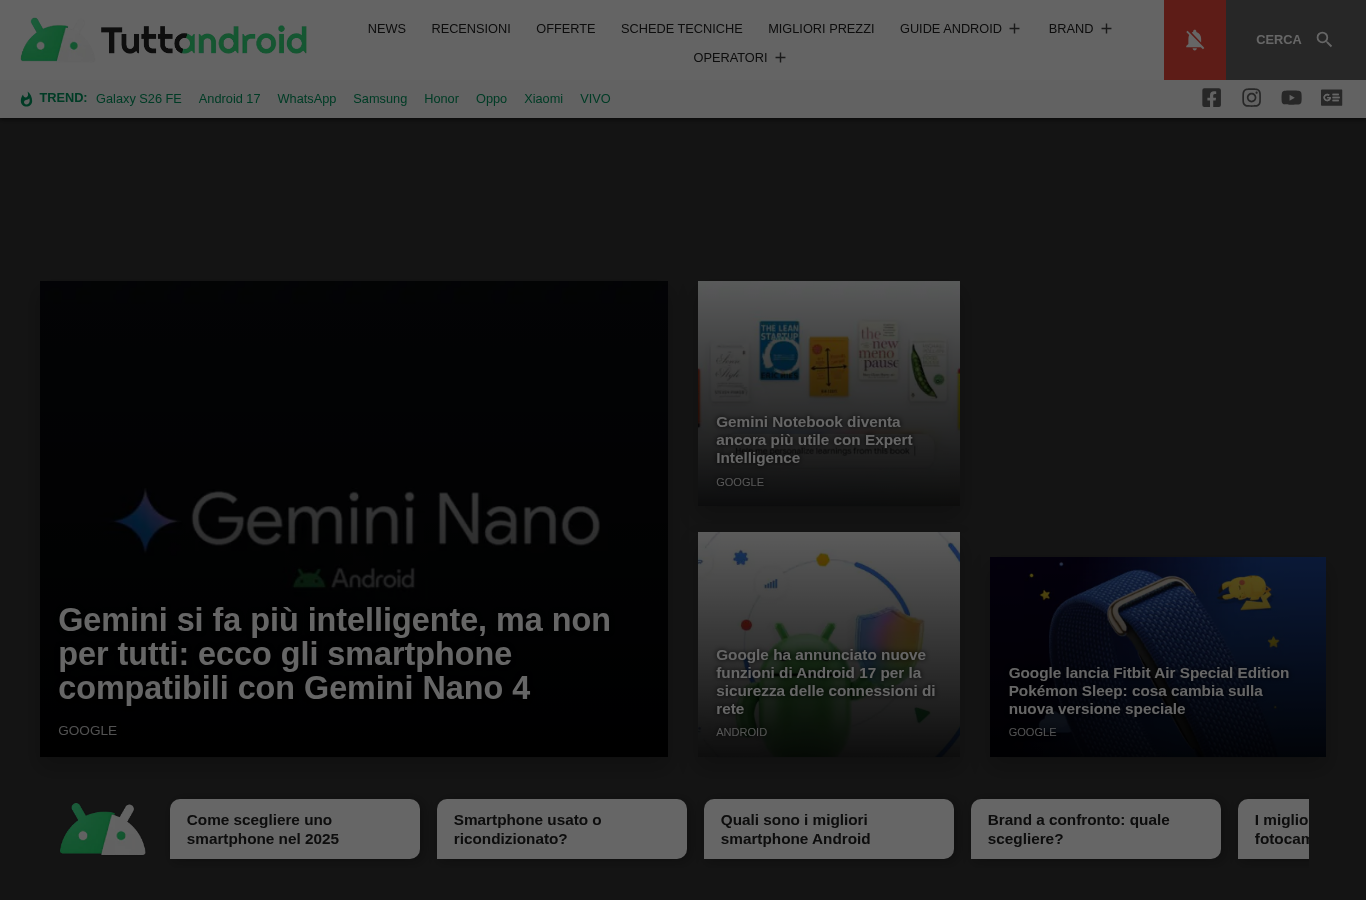Image resolution: width=1366 pixels, height=900 pixels.
Task: Expand the Guide Android submenu plus
Action: [x=1014, y=29]
